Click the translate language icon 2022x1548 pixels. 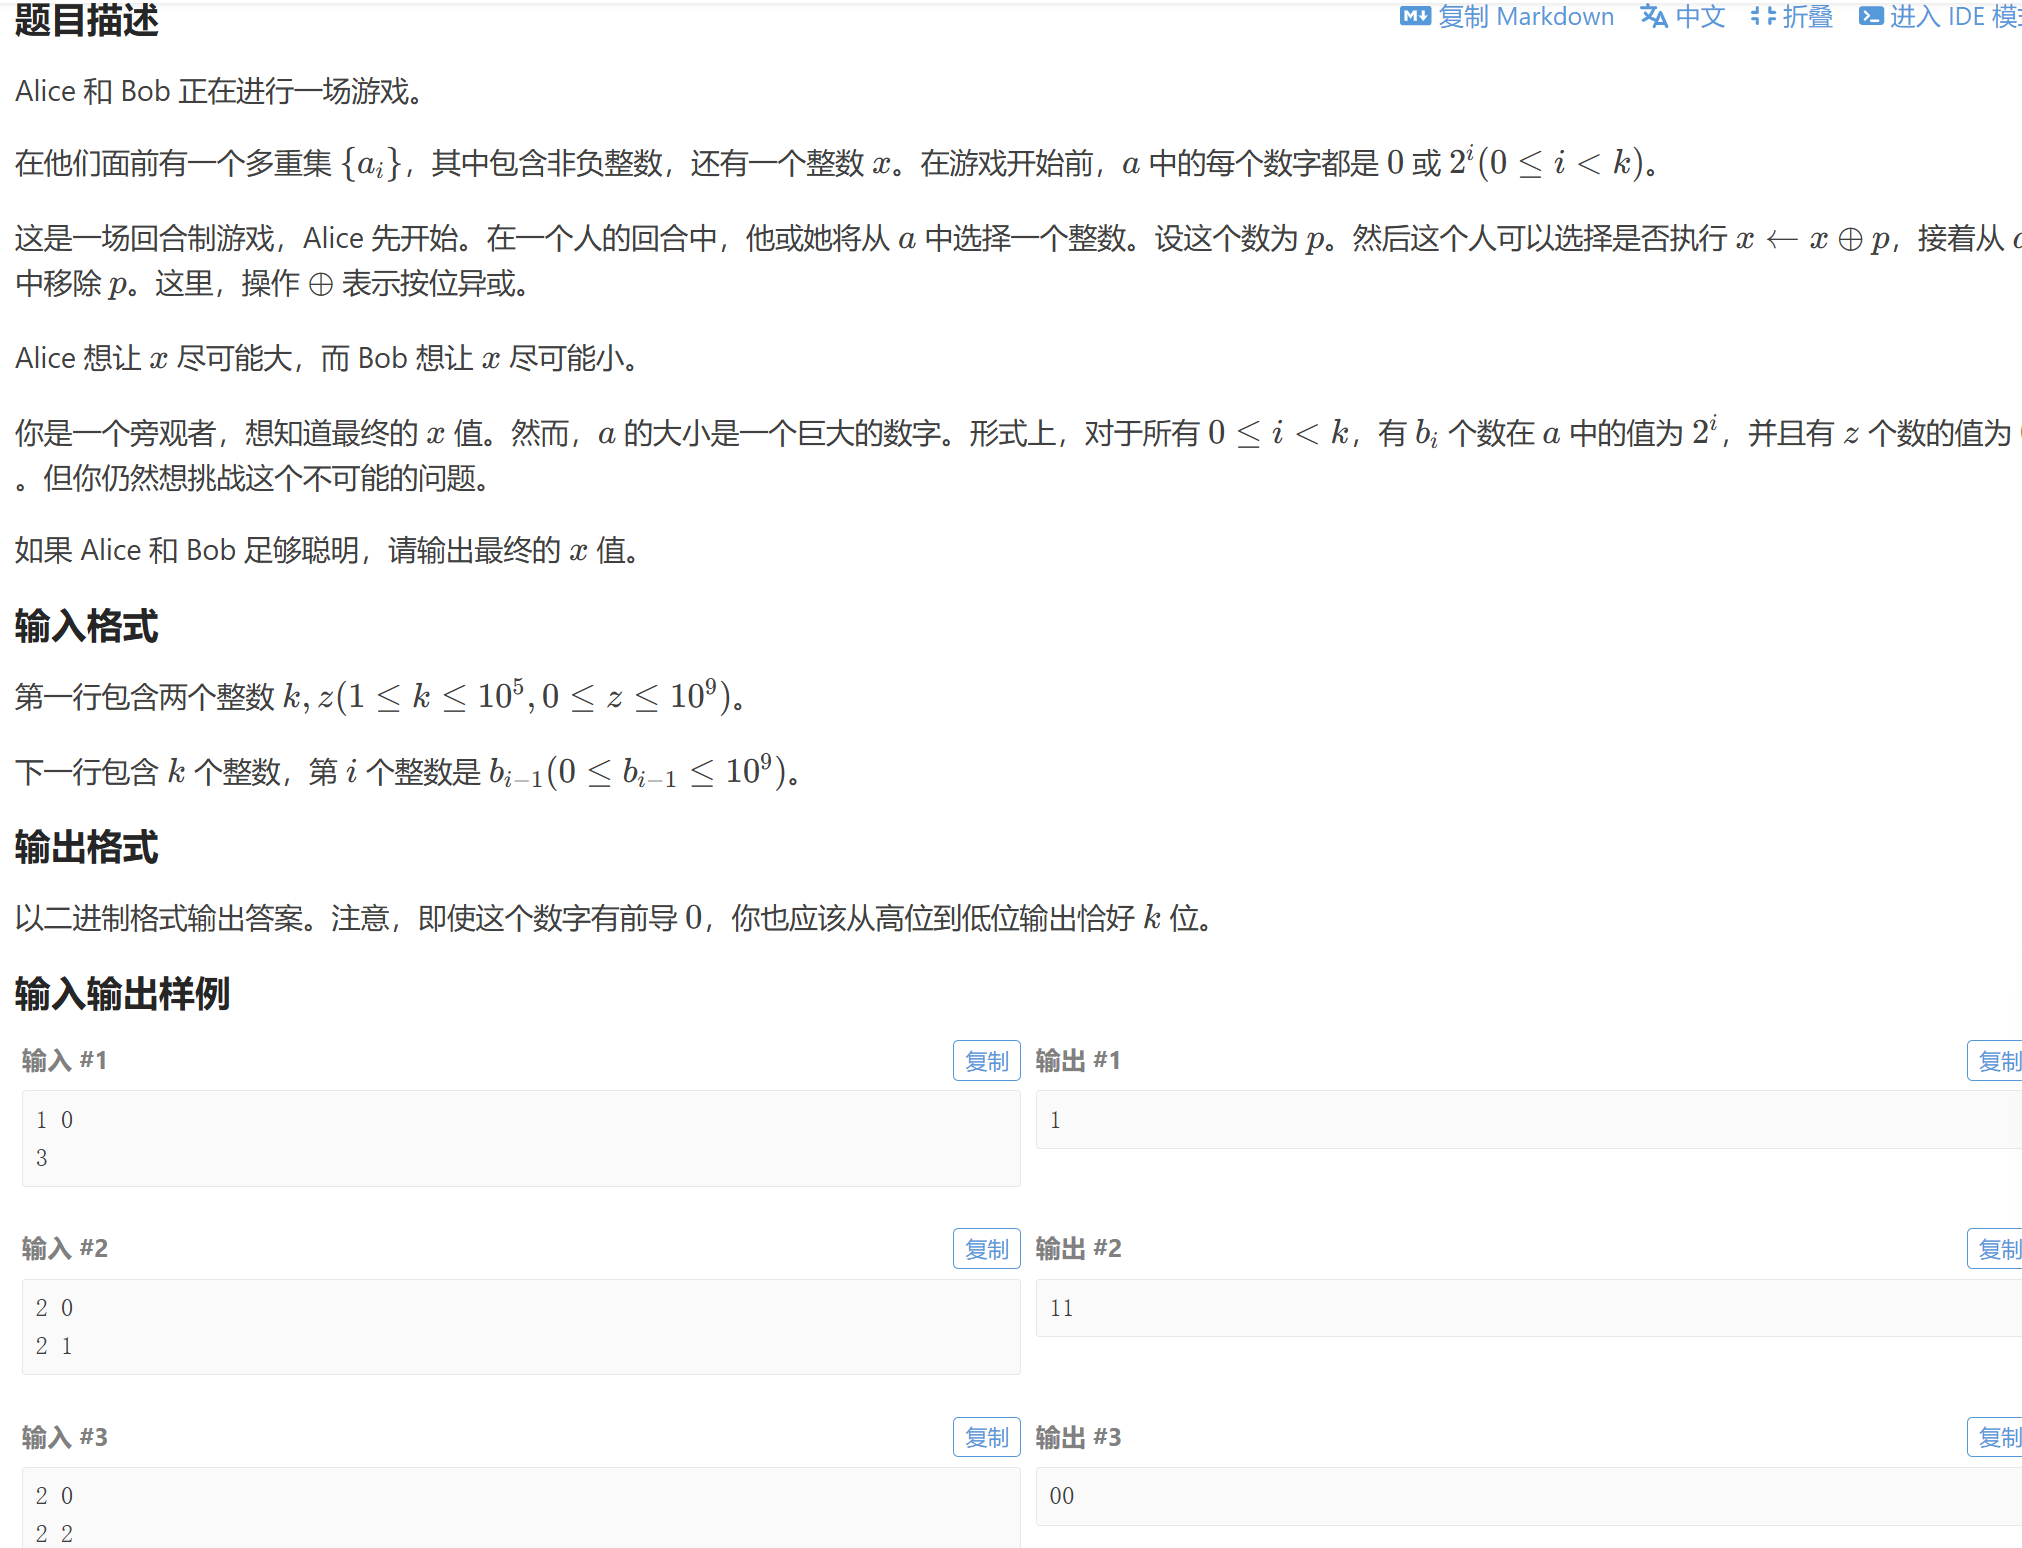point(1654,16)
